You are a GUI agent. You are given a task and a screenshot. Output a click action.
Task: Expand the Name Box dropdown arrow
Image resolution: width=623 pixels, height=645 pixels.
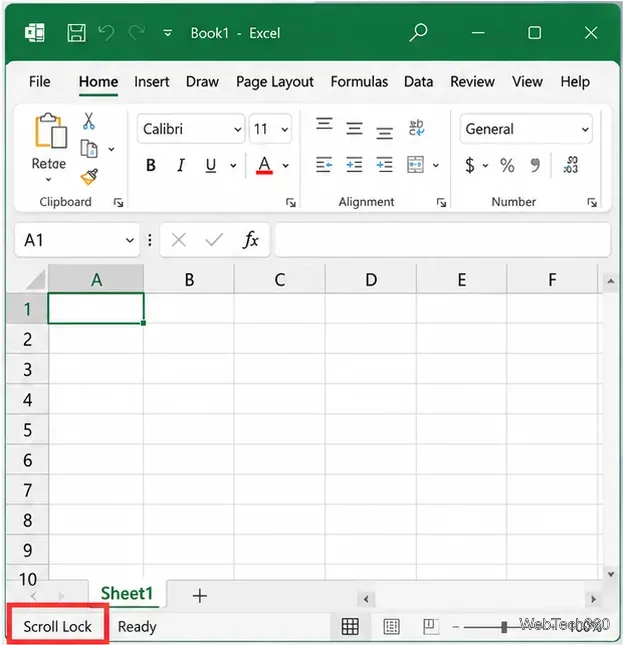coord(130,240)
